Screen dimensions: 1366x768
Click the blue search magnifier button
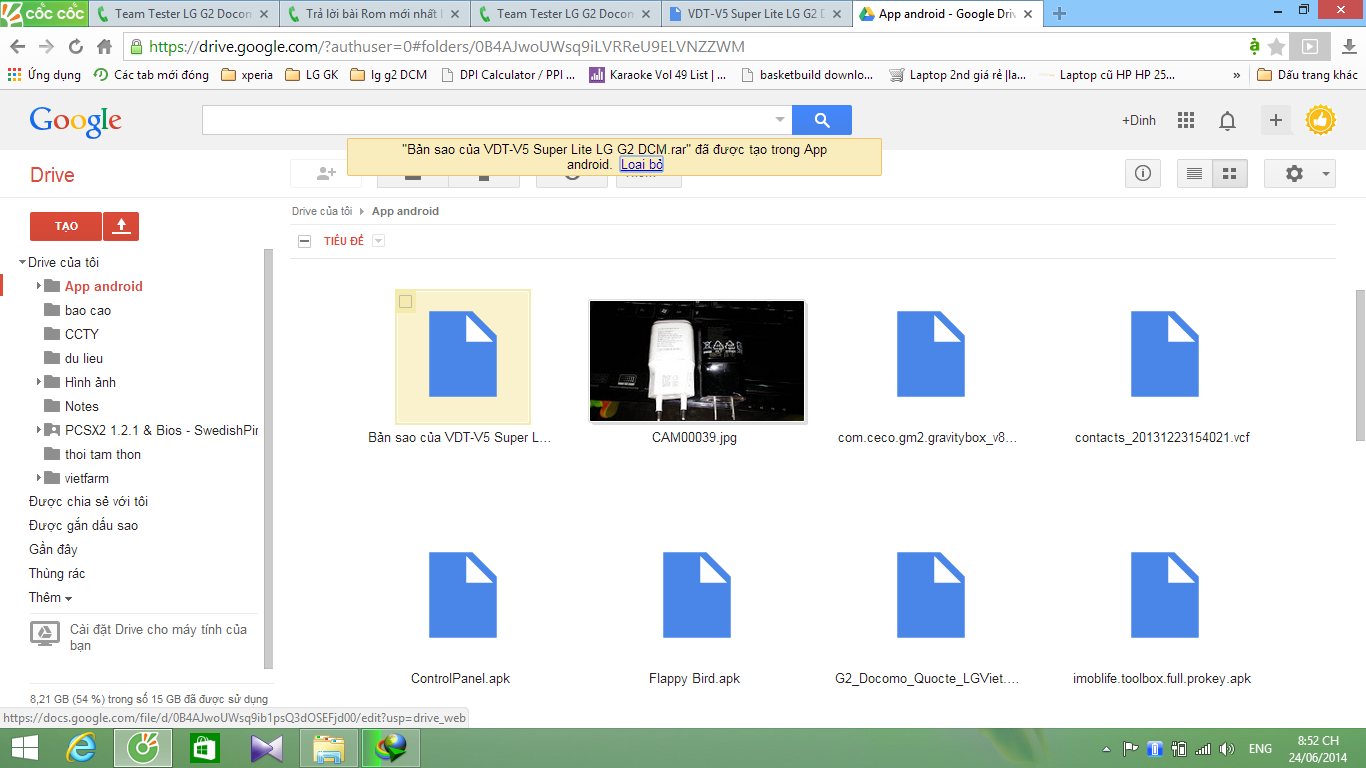pyautogui.click(x=822, y=120)
